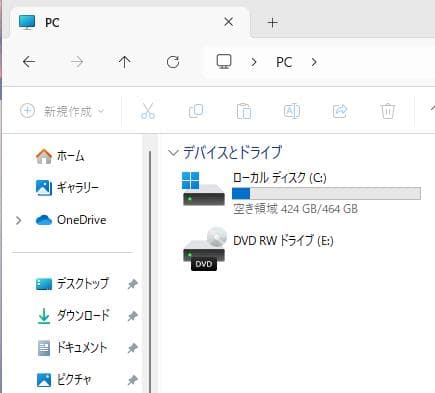This screenshot has width=435, height=393.
Task: Click DVD RW ドライブ (E:) label
Action: 283,240
